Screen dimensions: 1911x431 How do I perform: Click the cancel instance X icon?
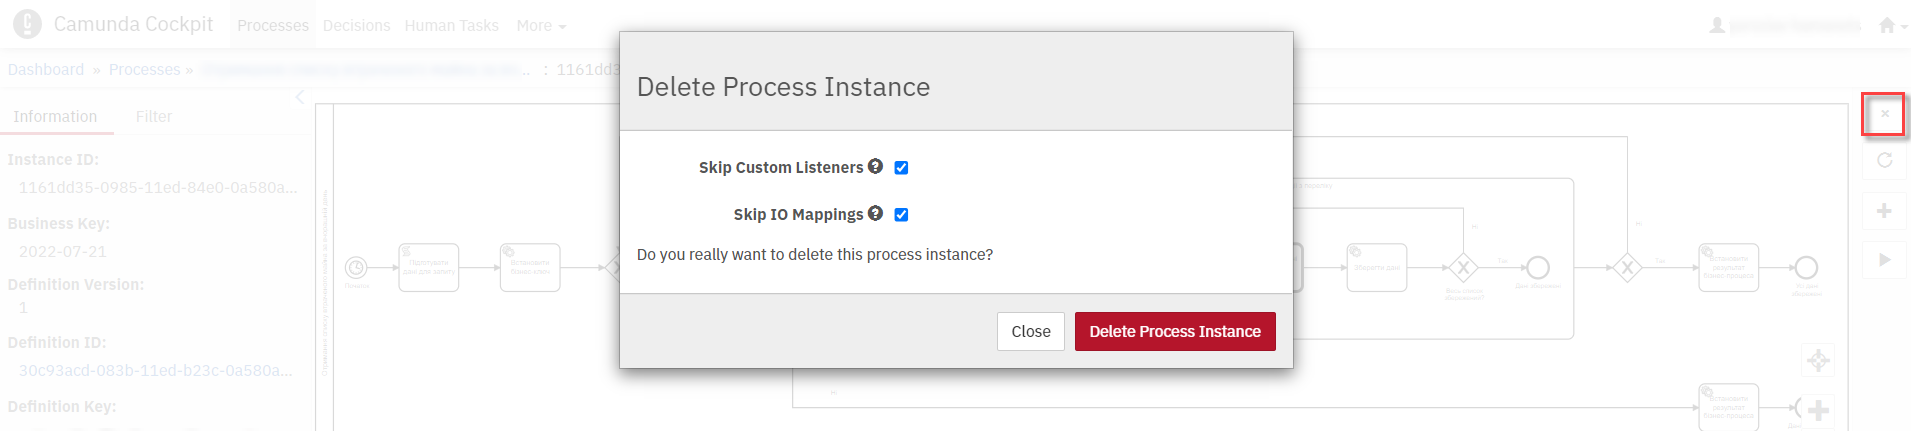pos(1884,114)
